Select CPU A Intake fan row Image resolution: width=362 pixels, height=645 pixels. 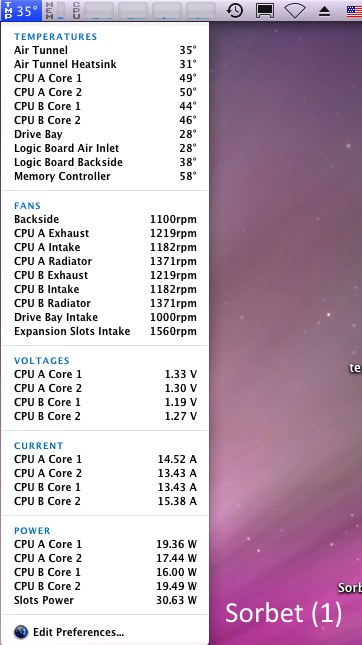click(x=105, y=247)
